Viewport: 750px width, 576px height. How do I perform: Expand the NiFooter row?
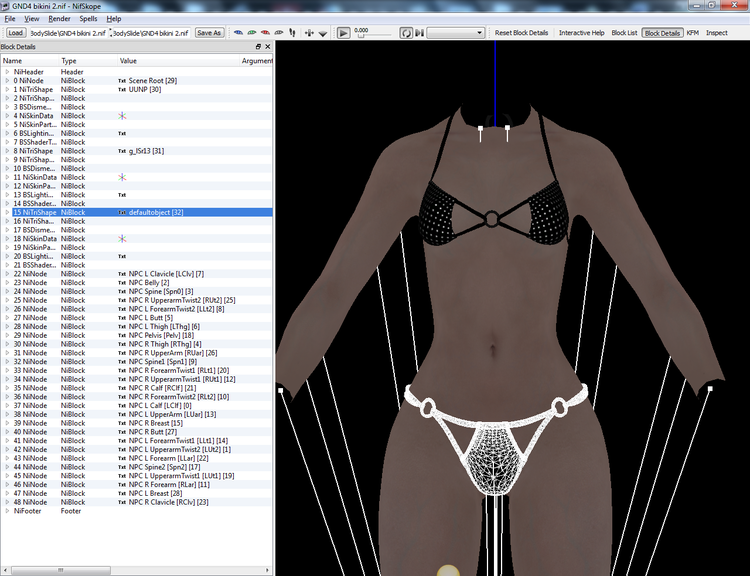point(7,511)
